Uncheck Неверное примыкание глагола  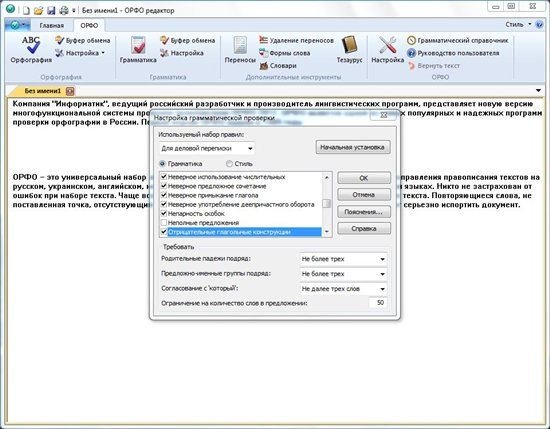(x=163, y=195)
